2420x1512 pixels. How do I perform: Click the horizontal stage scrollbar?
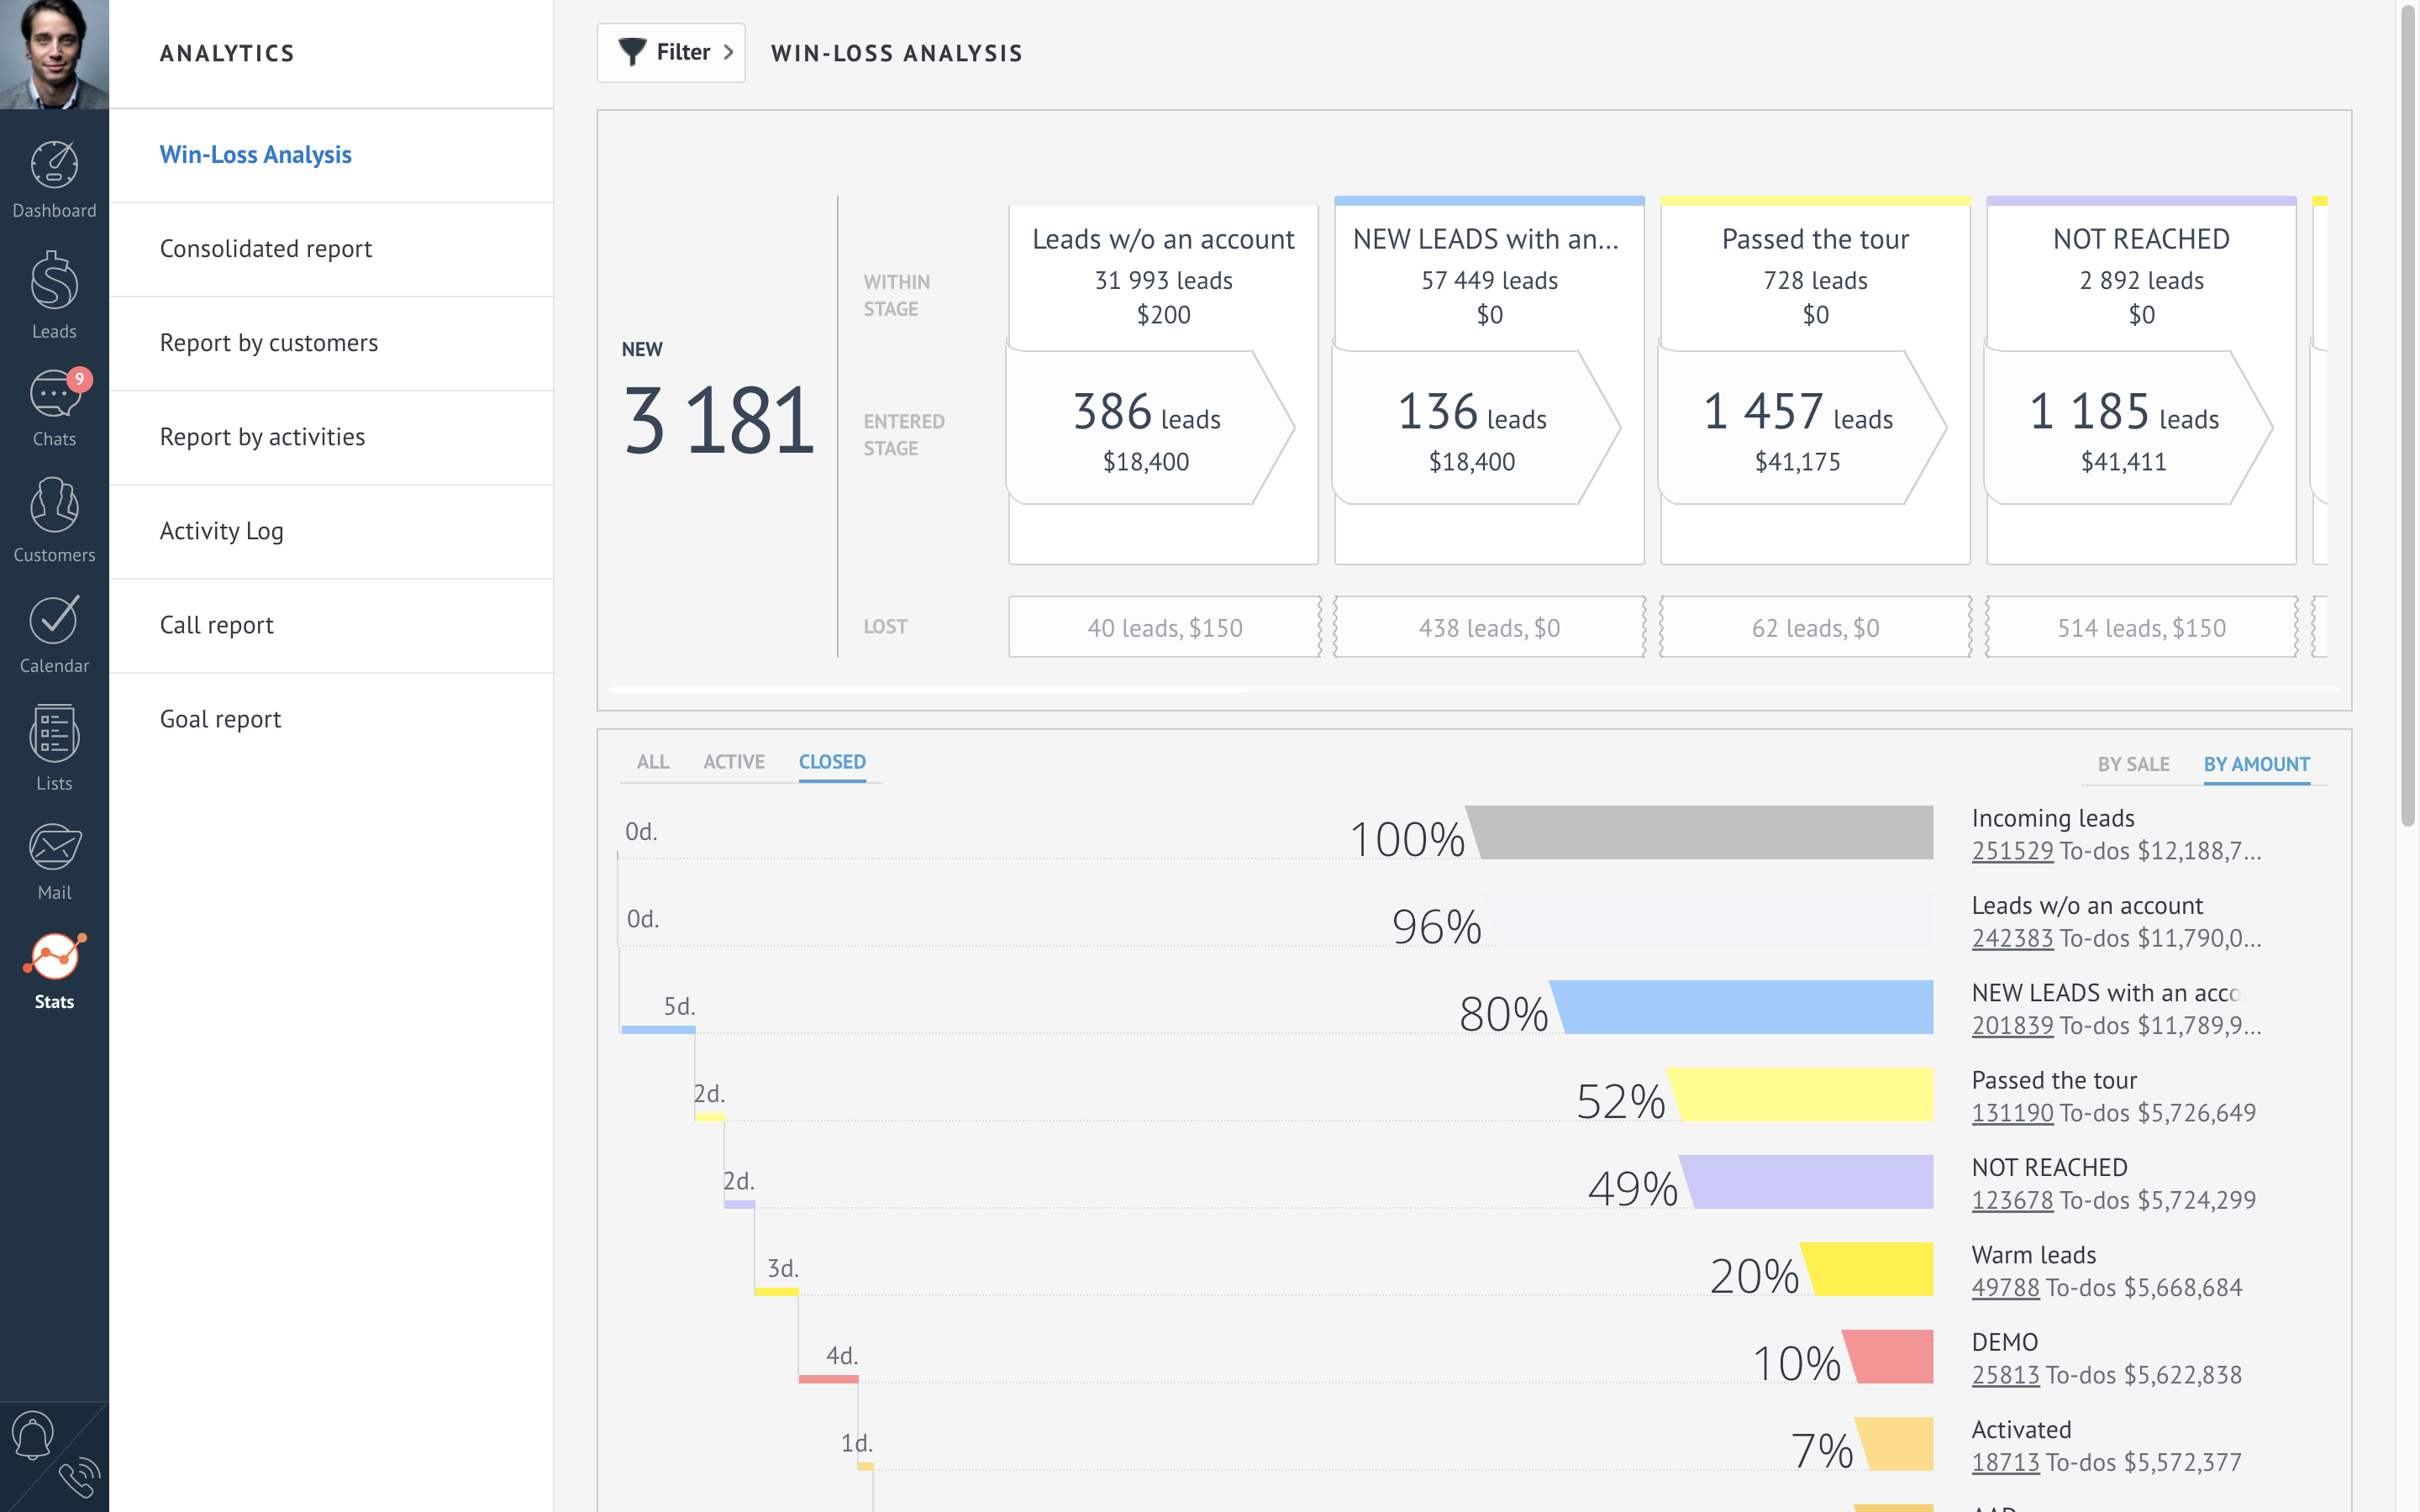click(929, 690)
